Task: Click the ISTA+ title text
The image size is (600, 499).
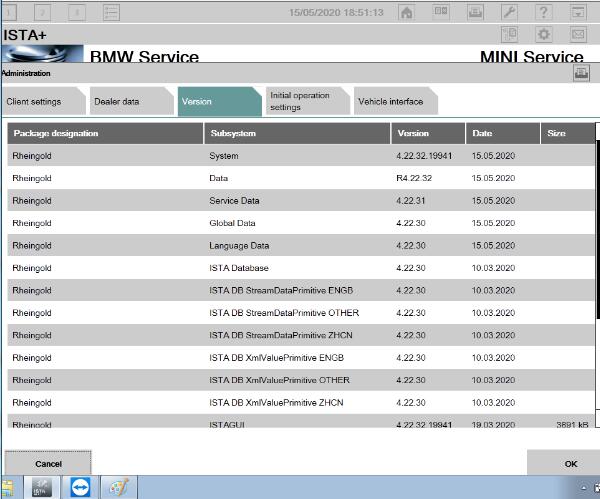Action: click(25, 35)
